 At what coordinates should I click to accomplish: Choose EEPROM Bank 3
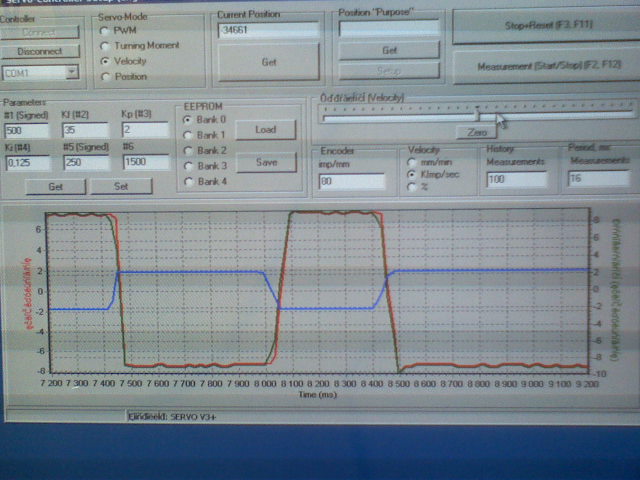[x=189, y=166]
